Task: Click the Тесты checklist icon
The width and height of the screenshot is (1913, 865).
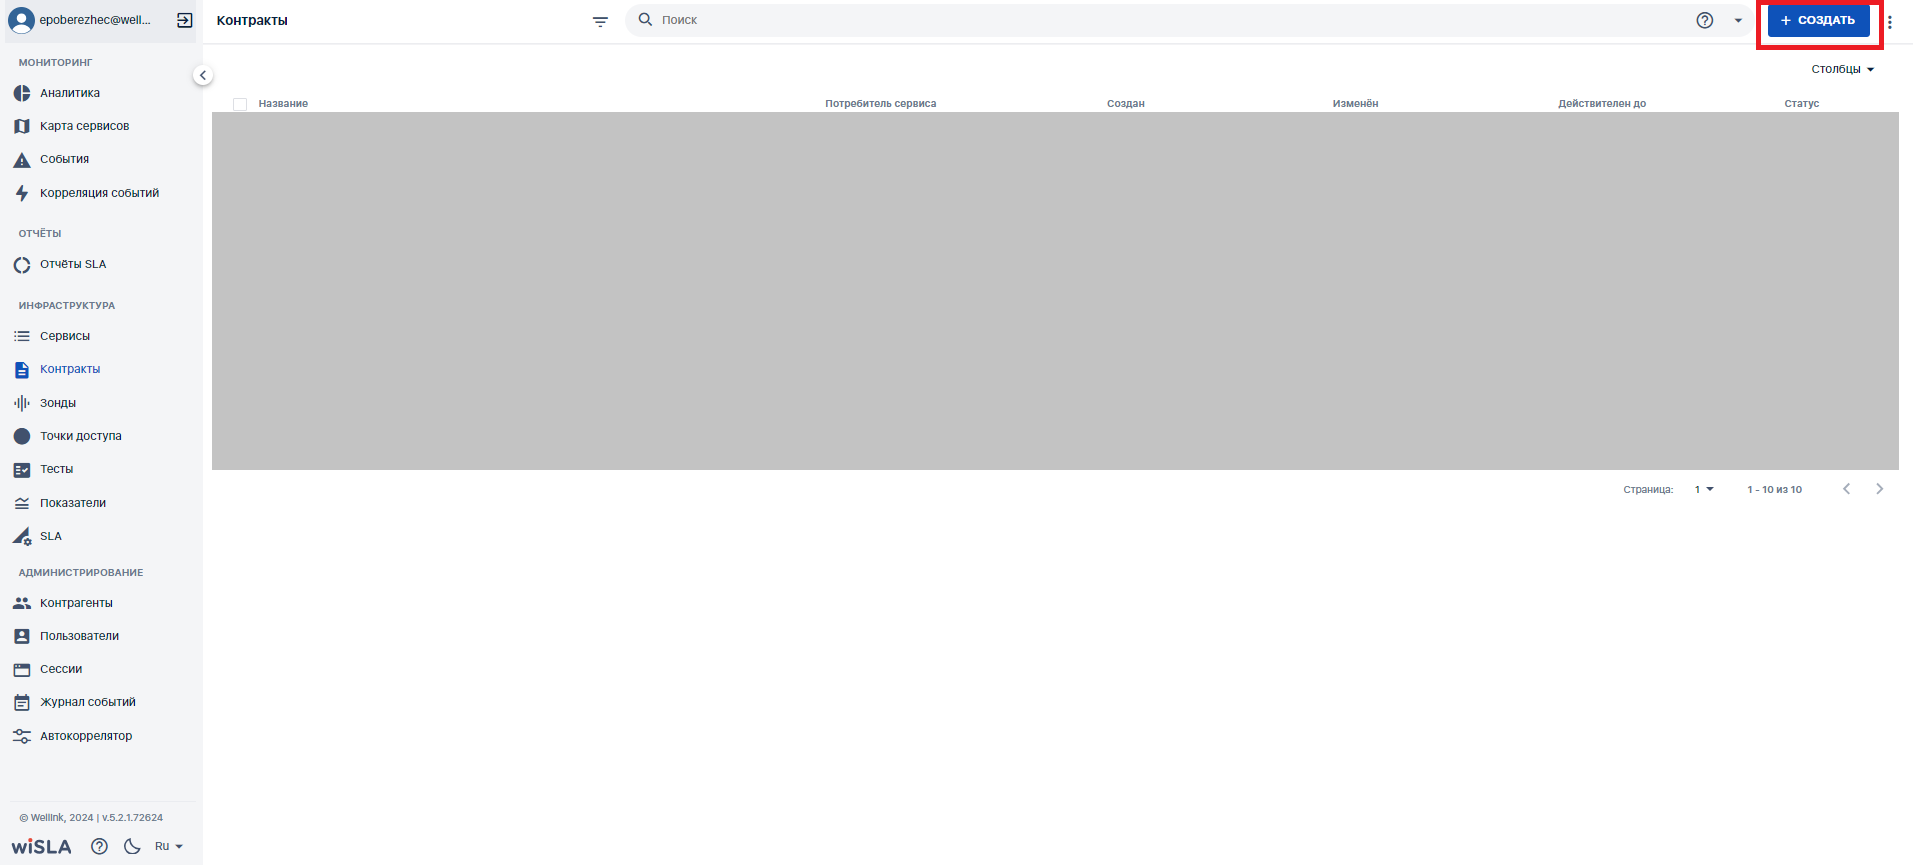Action: pyautogui.click(x=22, y=470)
